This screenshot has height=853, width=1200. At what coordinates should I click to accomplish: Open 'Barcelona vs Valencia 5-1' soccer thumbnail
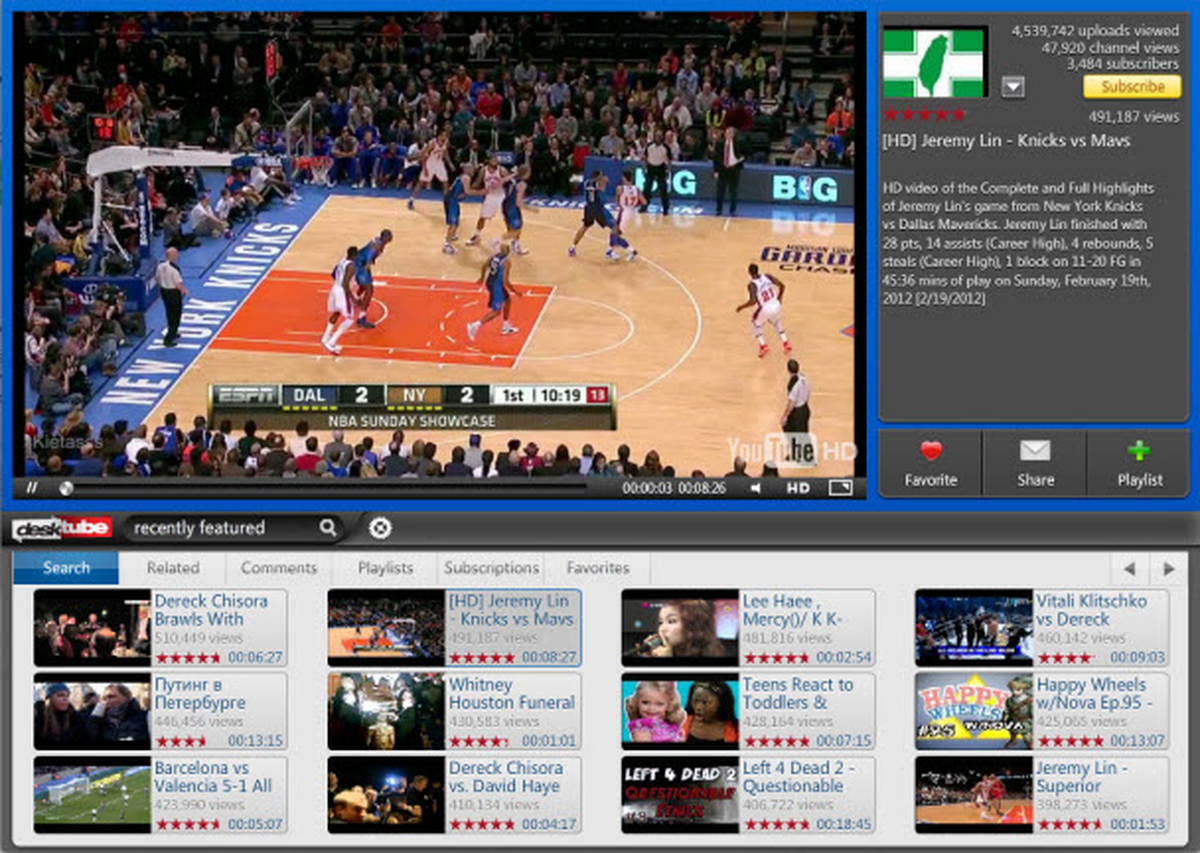tap(92, 795)
